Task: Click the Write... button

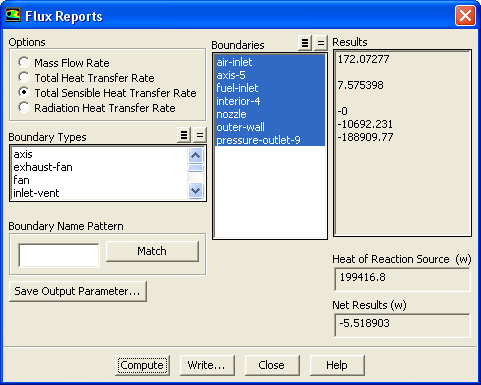Action: pyautogui.click(x=207, y=365)
